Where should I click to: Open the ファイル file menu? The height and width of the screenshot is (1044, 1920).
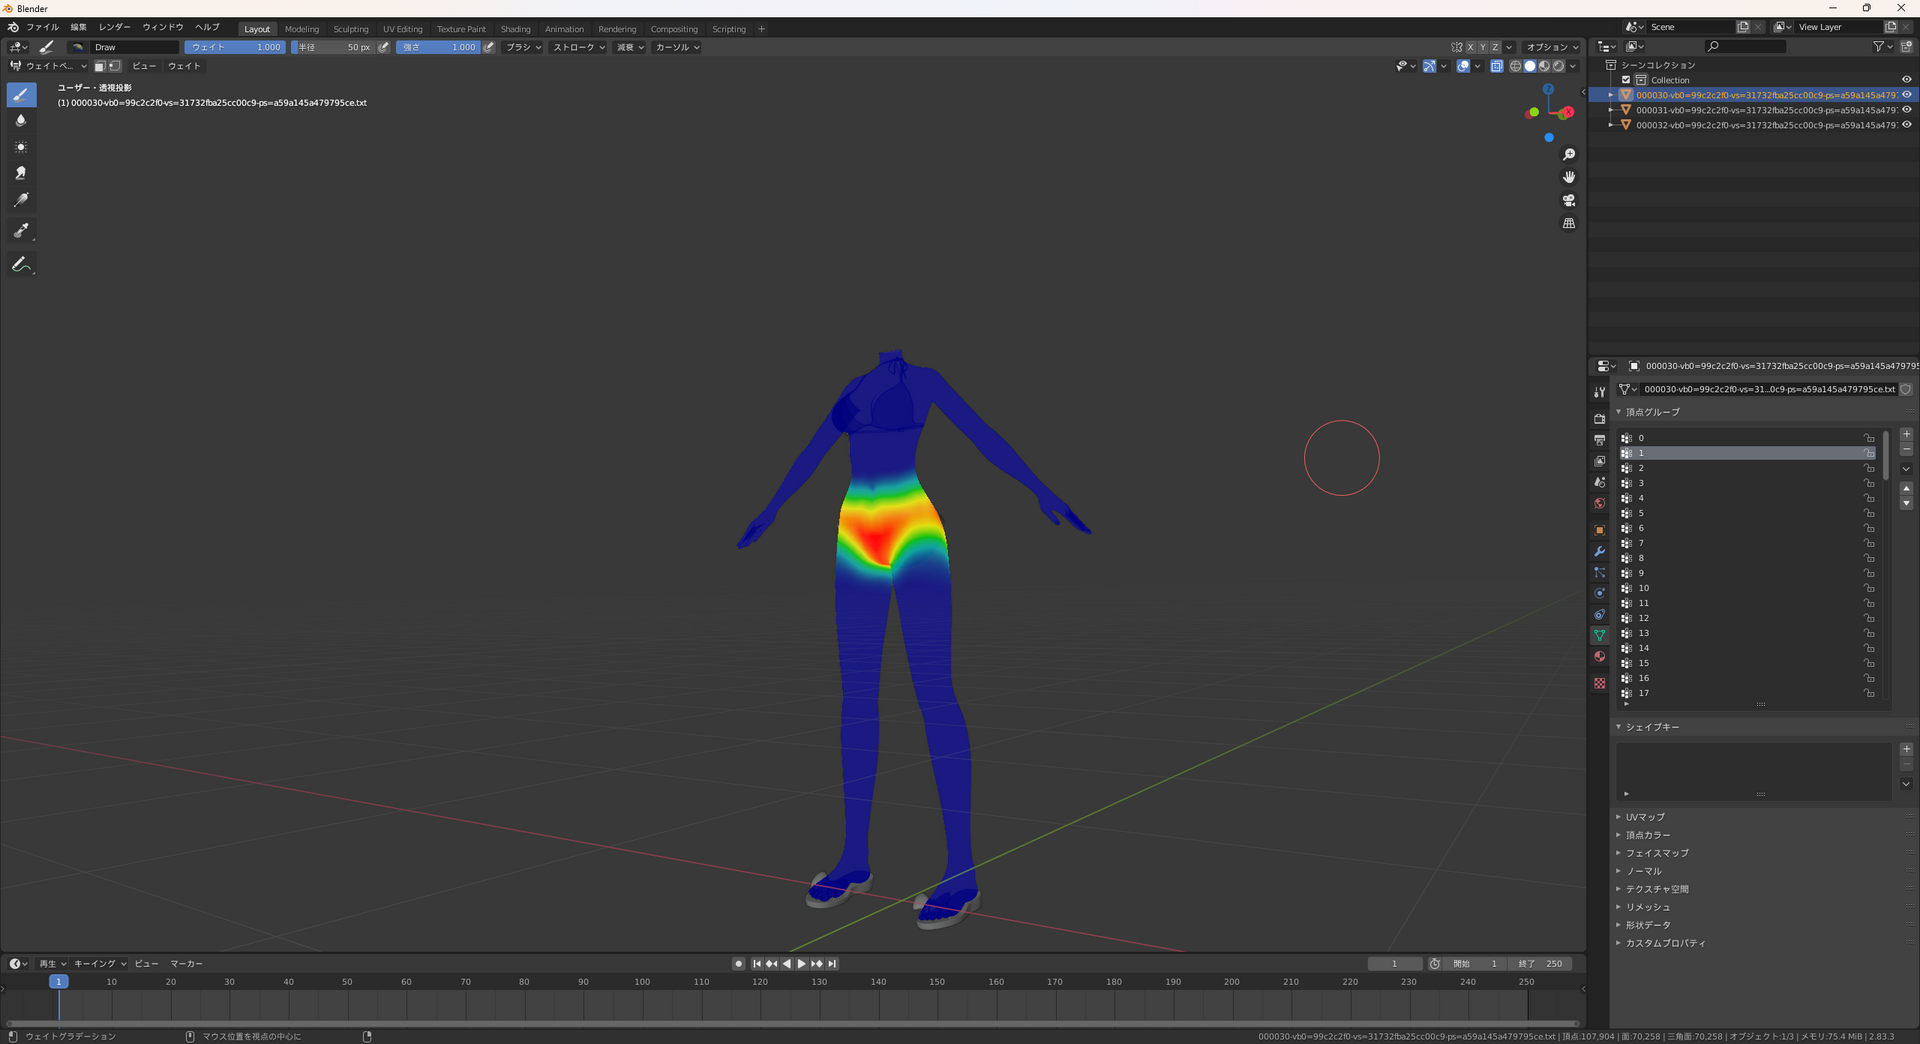pos(42,28)
